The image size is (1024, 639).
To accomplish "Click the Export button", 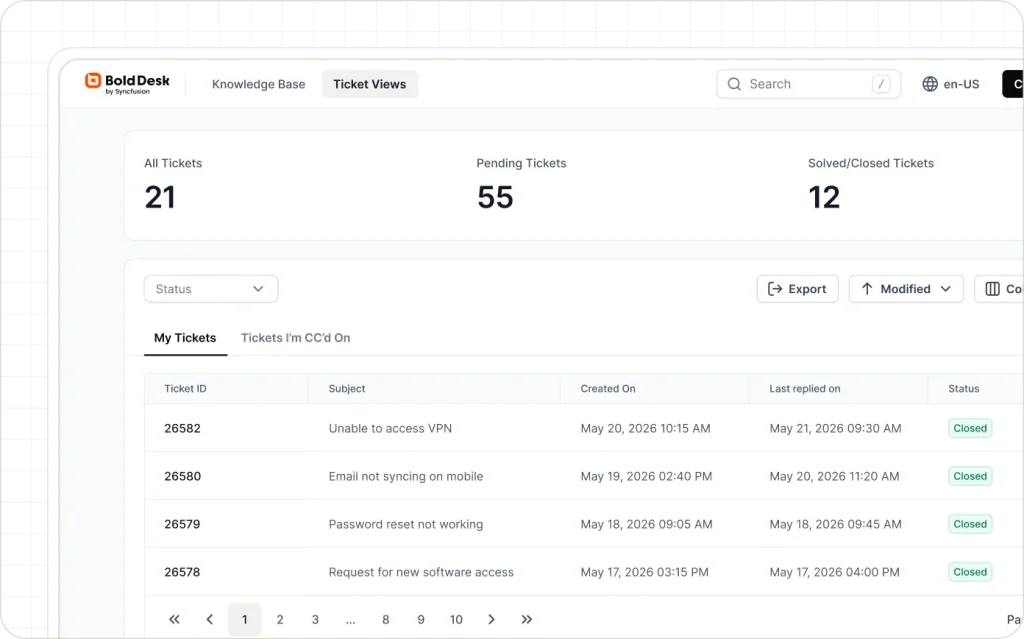I will click(x=797, y=289).
